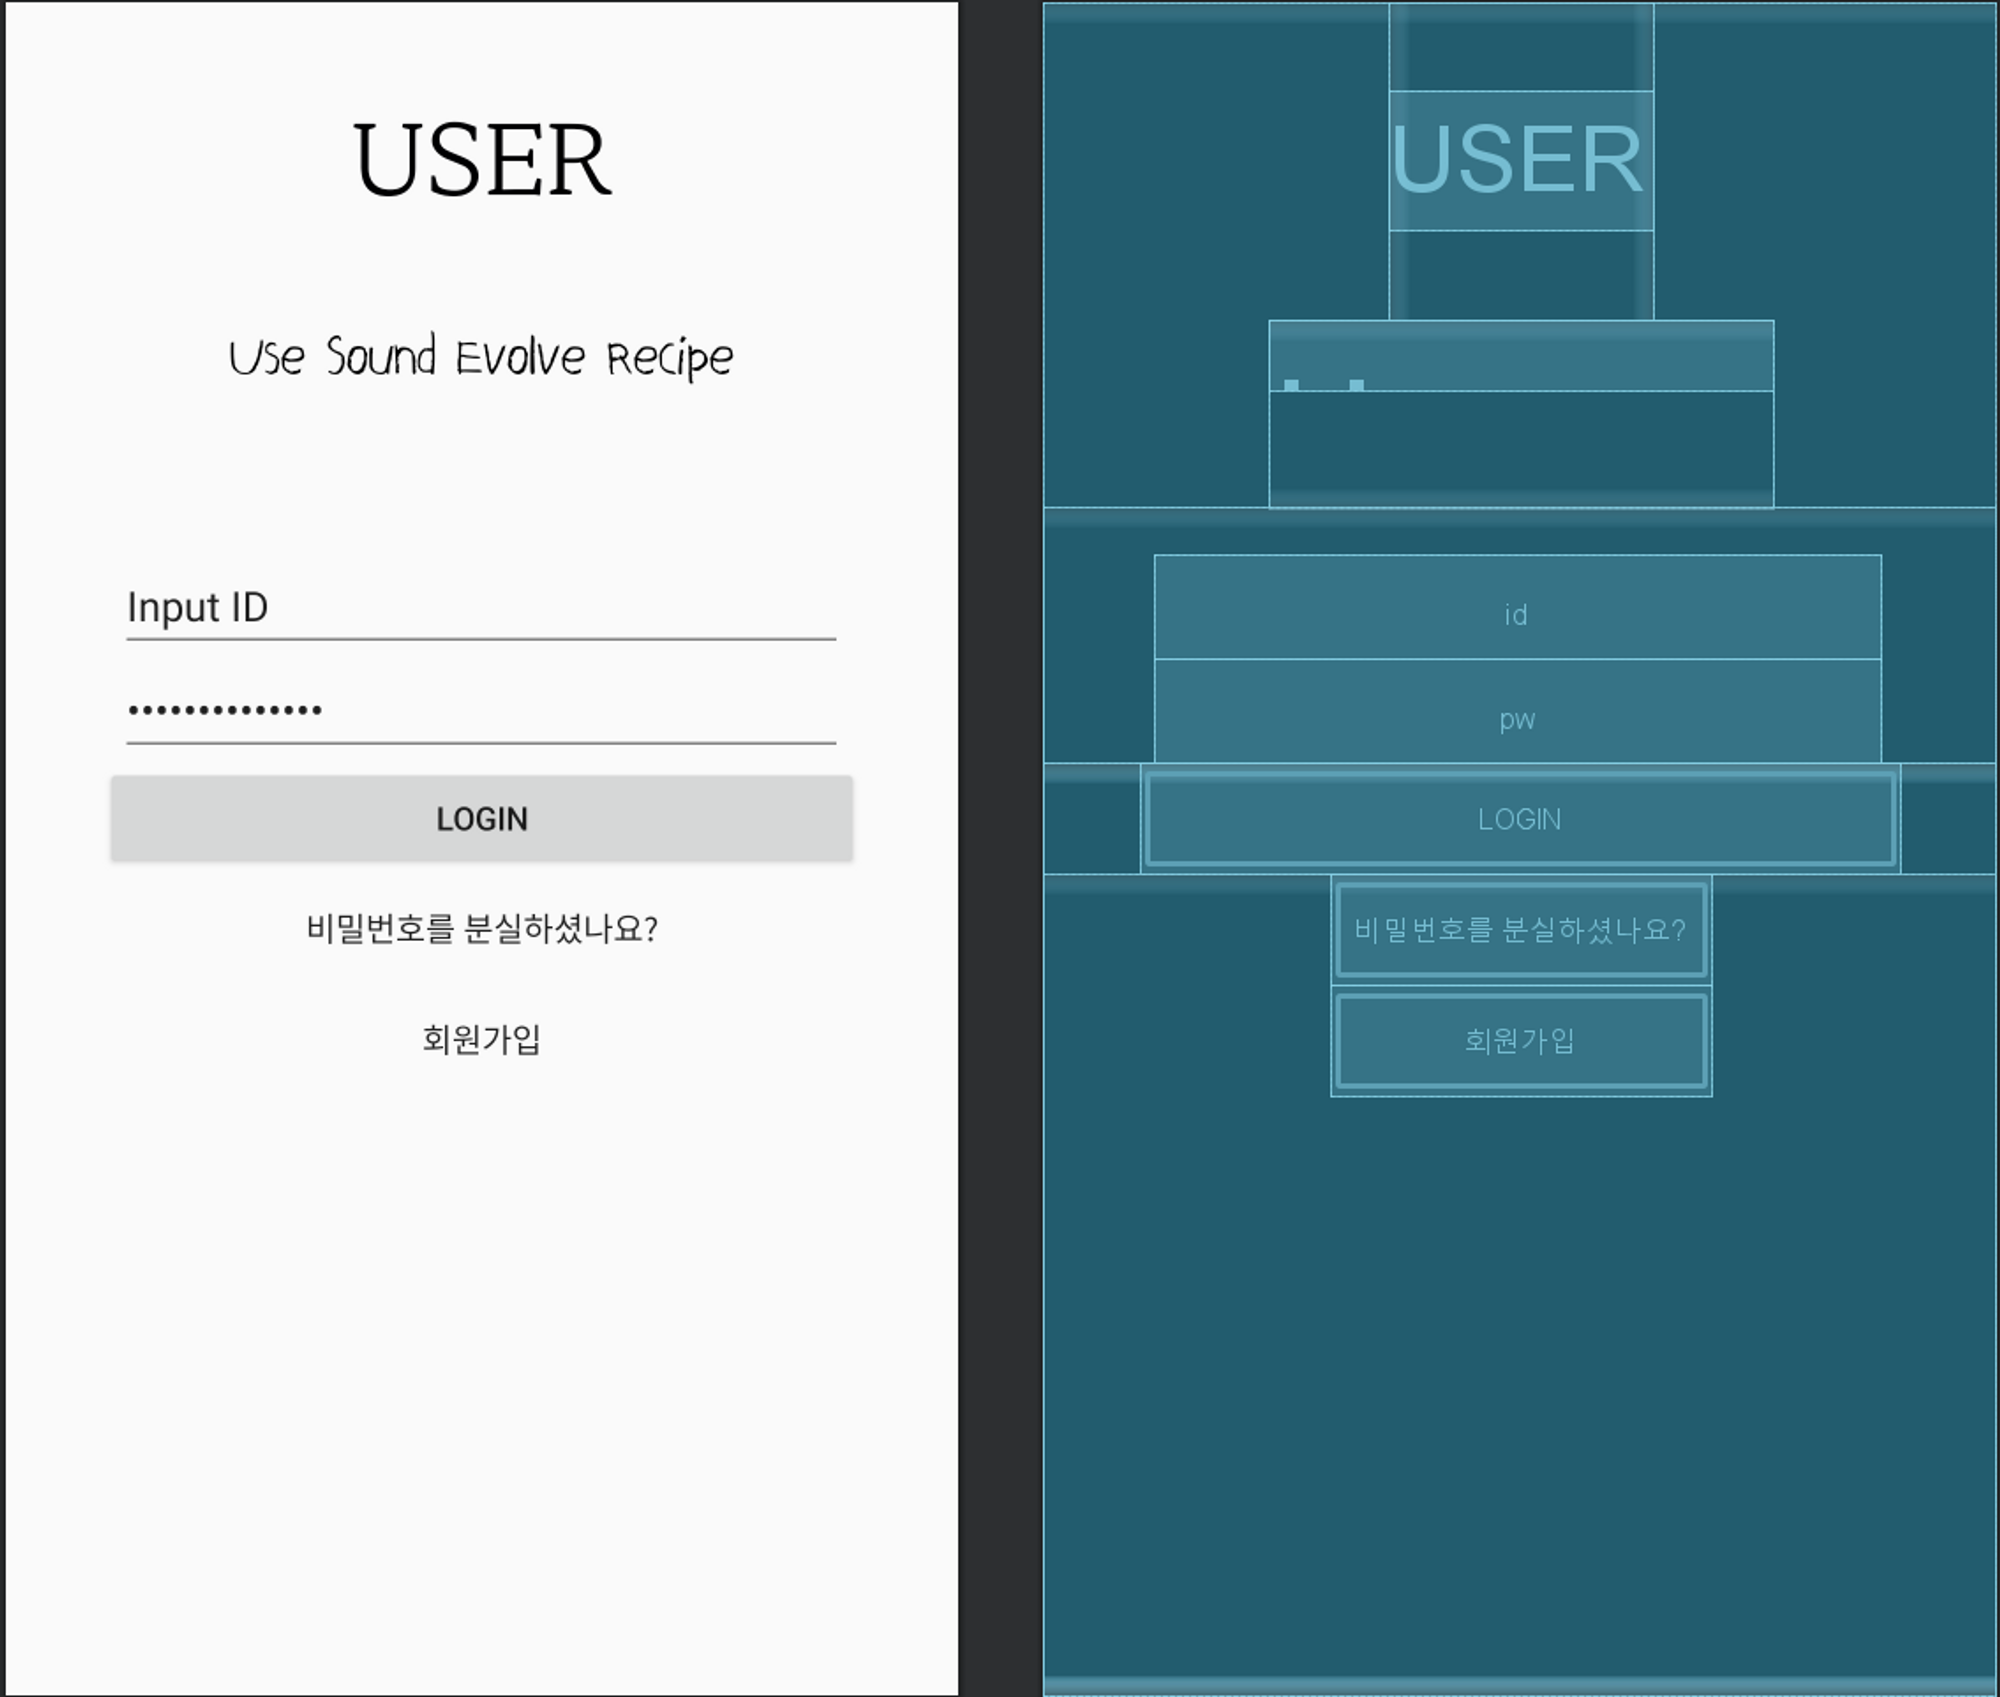2000x1697 pixels.
Task: Select the 비밀번호를 분실하셨나요? button in blueprint view
Action: 1520,930
